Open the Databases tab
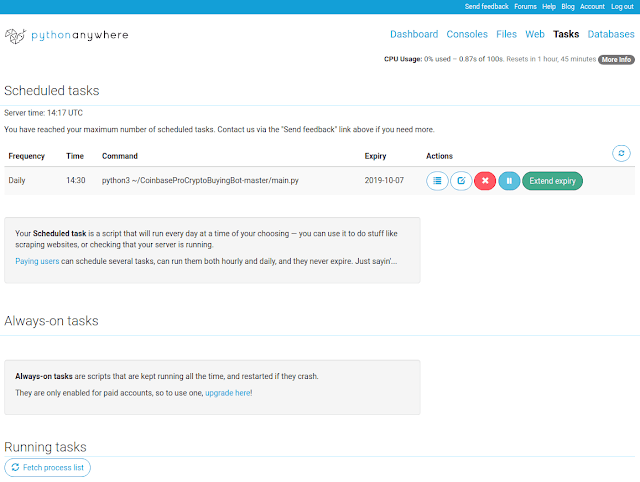This screenshot has width=640, height=482. click(x=611, y=34)
